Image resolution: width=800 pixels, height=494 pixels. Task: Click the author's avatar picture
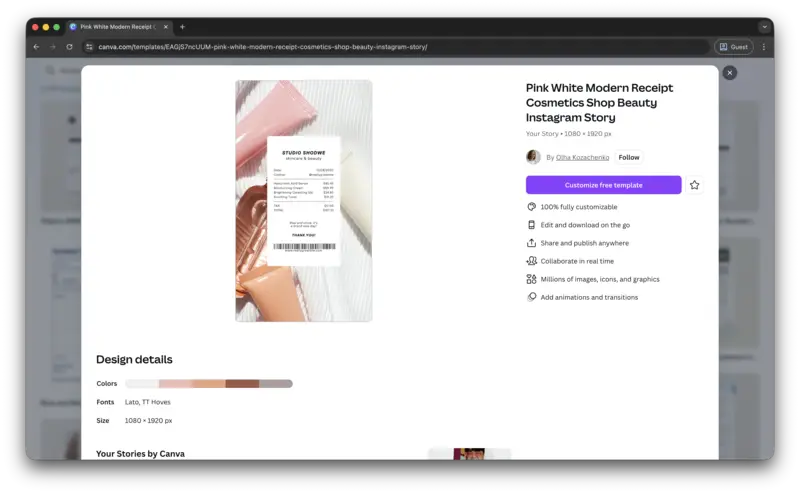tap(533, 157)
